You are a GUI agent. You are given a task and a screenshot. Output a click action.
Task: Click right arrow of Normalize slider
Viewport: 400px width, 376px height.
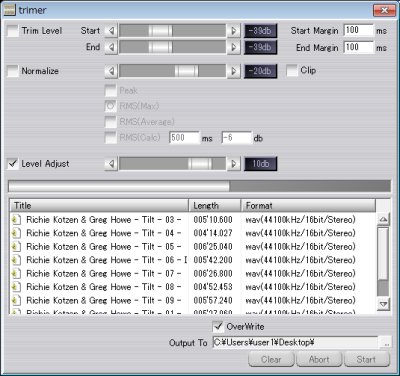(234, 71)
